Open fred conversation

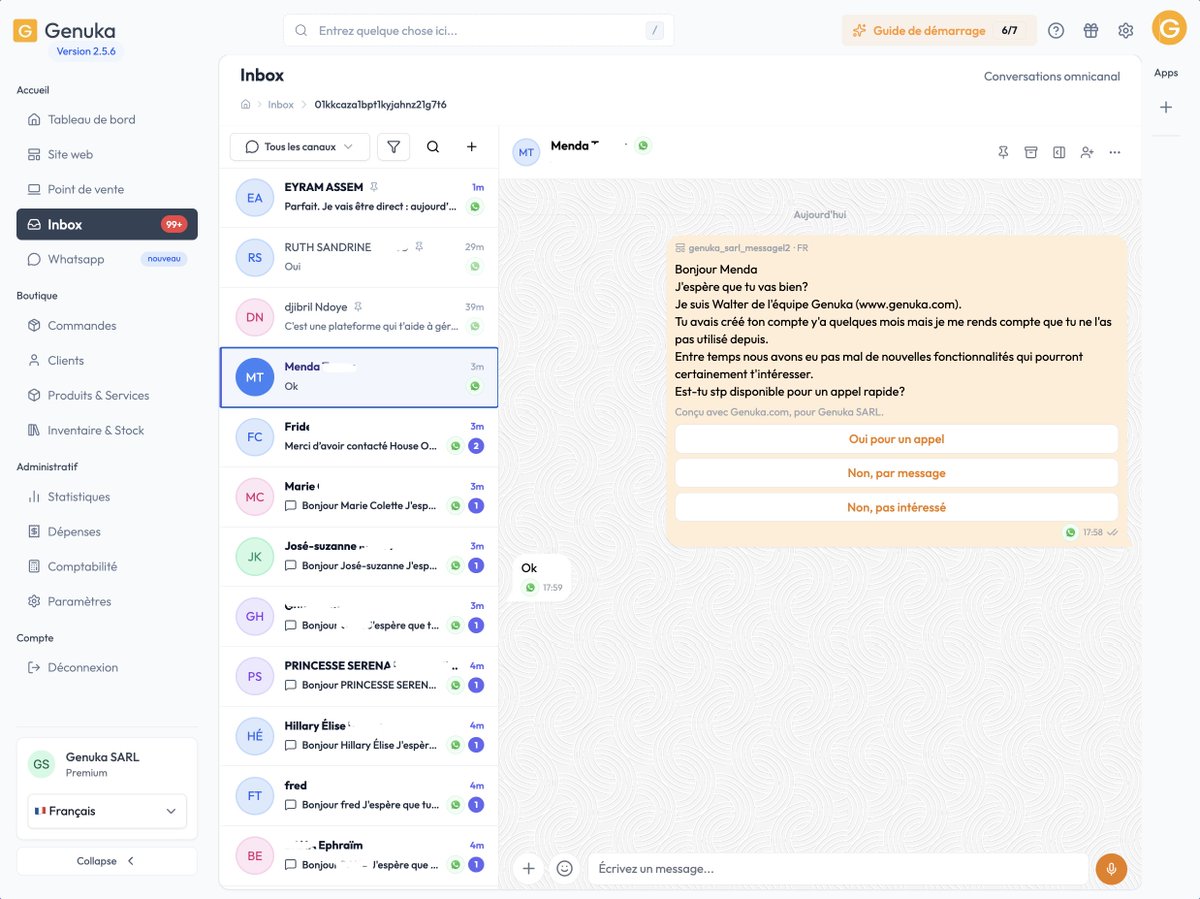pyautogui.click(x=359, y=797)
